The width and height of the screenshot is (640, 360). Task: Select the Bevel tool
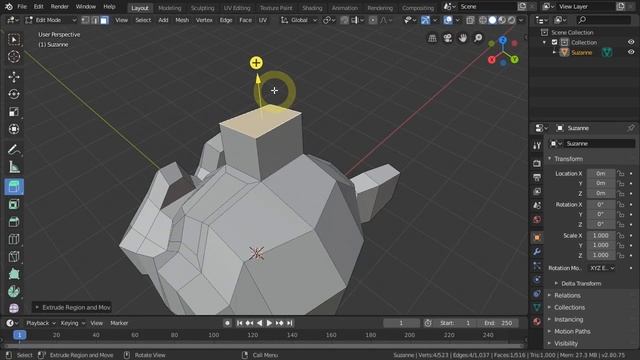pos(14,222)
